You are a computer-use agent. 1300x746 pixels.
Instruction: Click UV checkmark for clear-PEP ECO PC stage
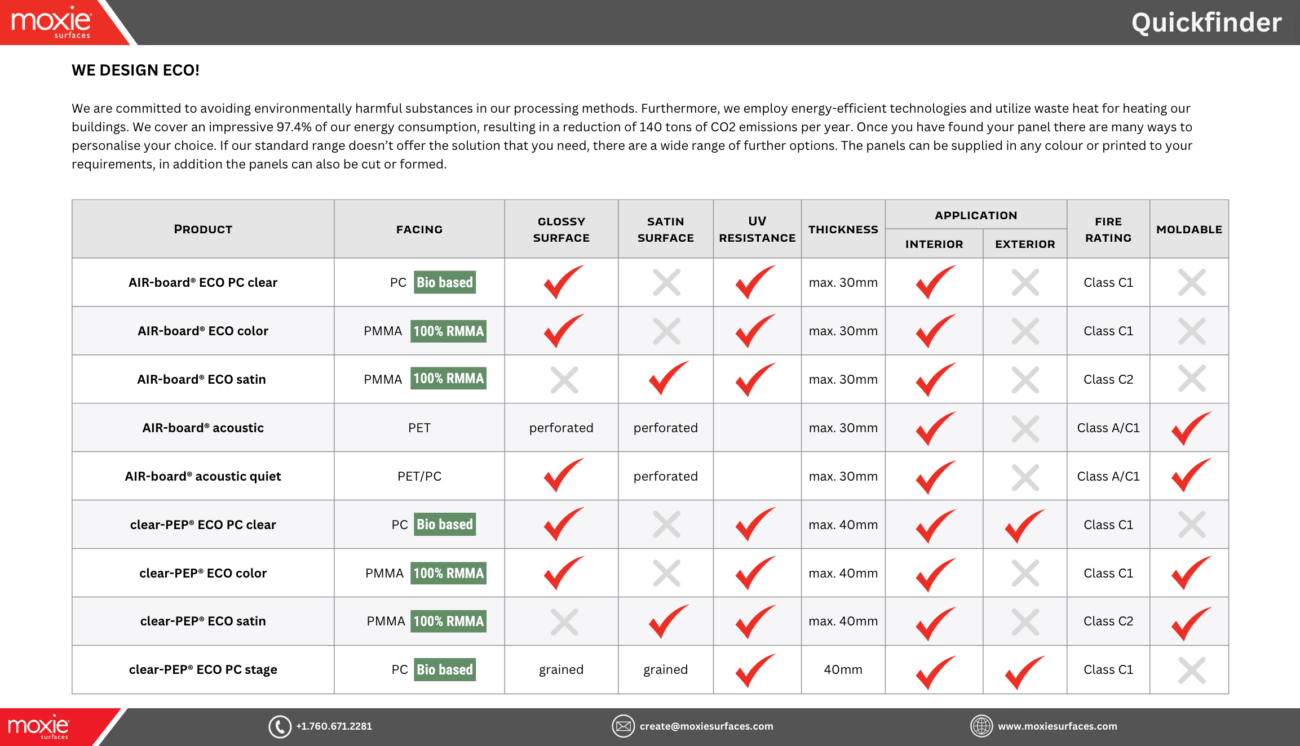click(x=755, y=670)
